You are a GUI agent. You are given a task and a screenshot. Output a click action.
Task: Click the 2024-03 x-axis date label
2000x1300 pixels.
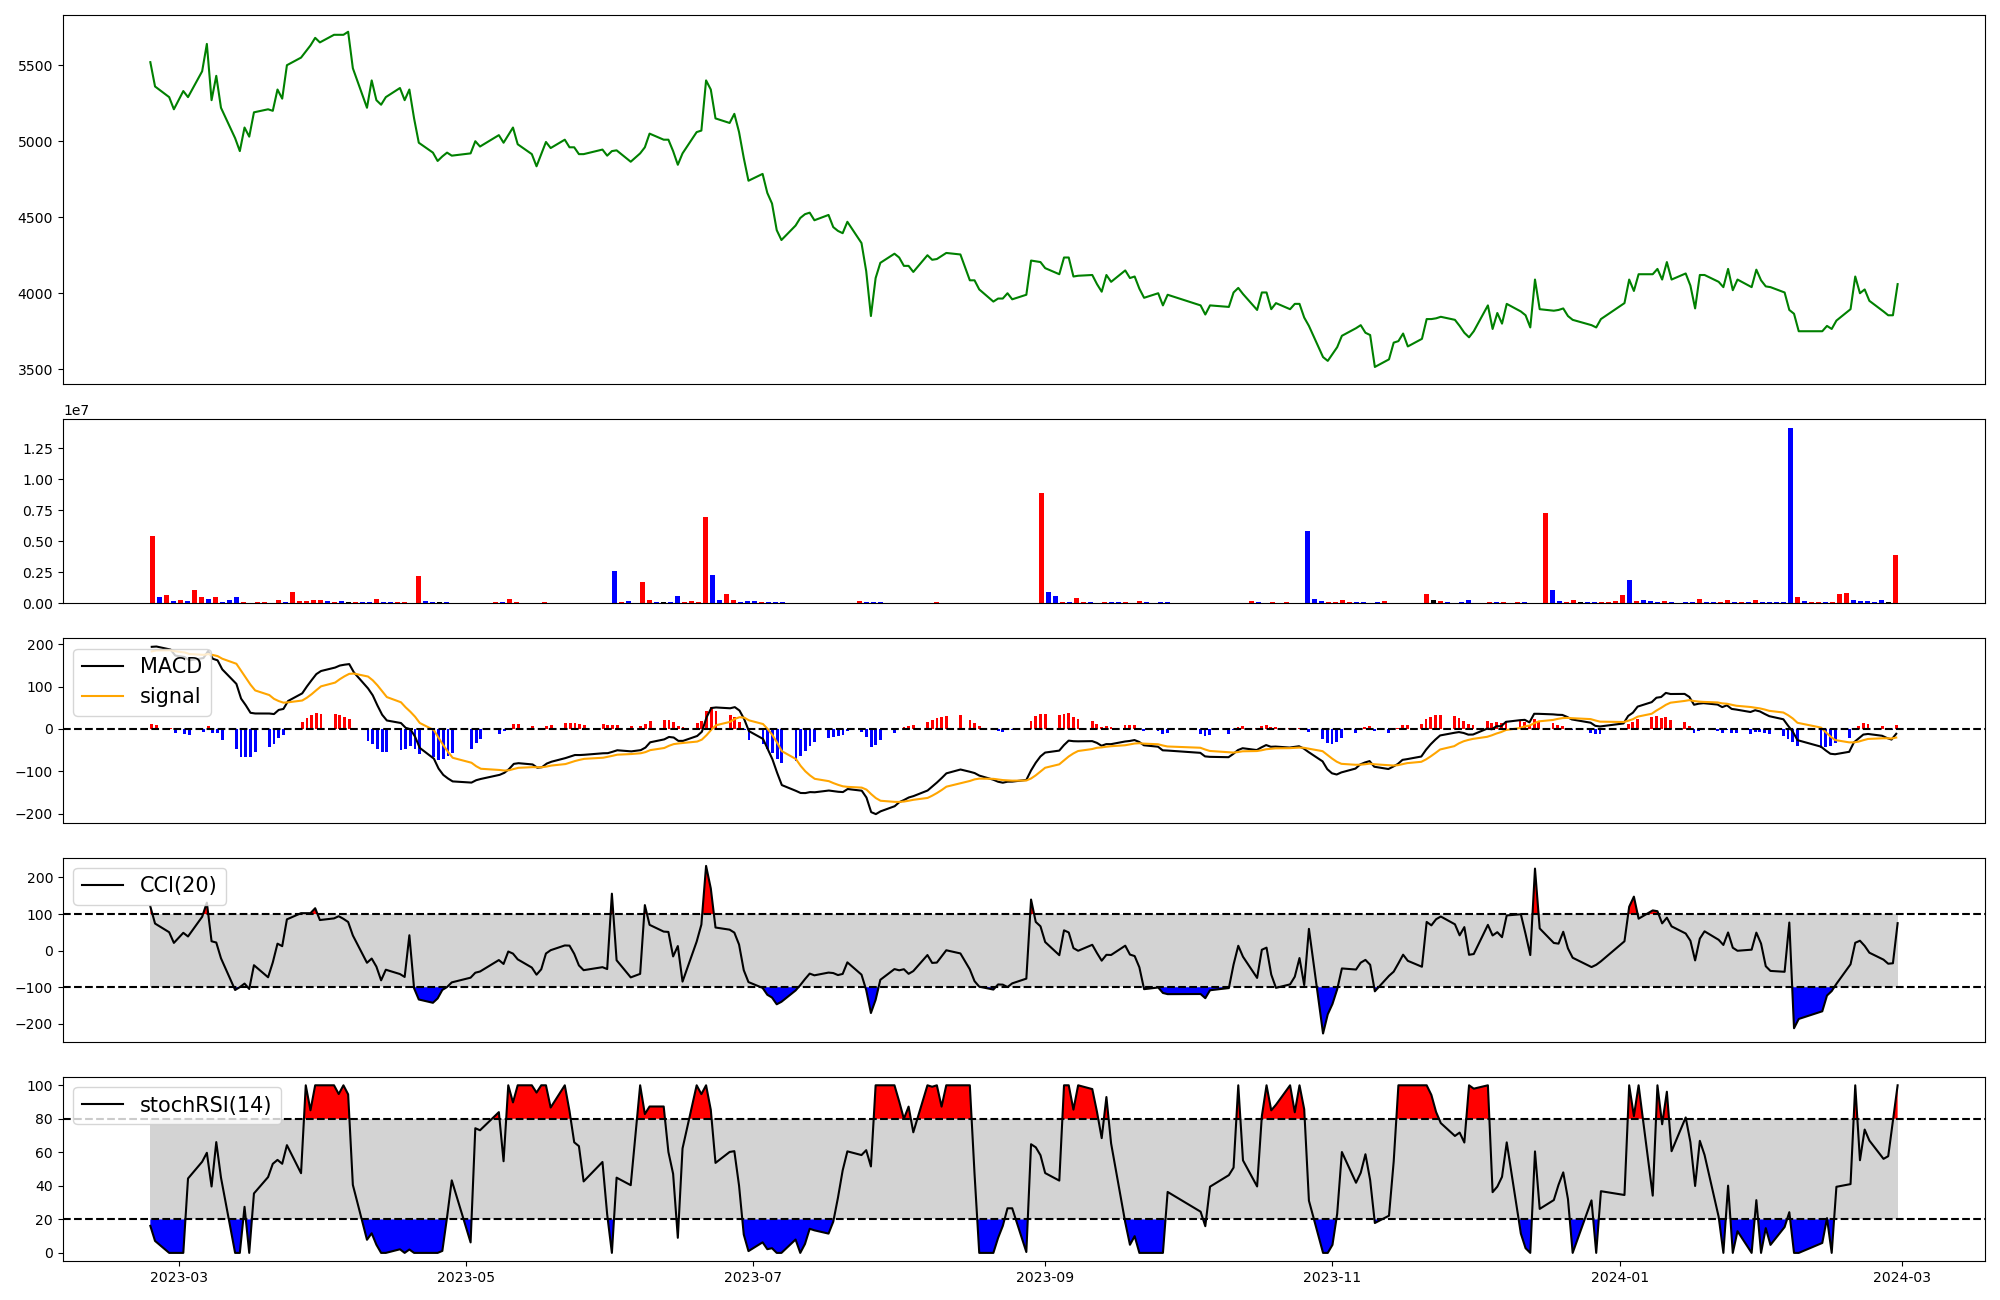[x=1900, y=1277]
